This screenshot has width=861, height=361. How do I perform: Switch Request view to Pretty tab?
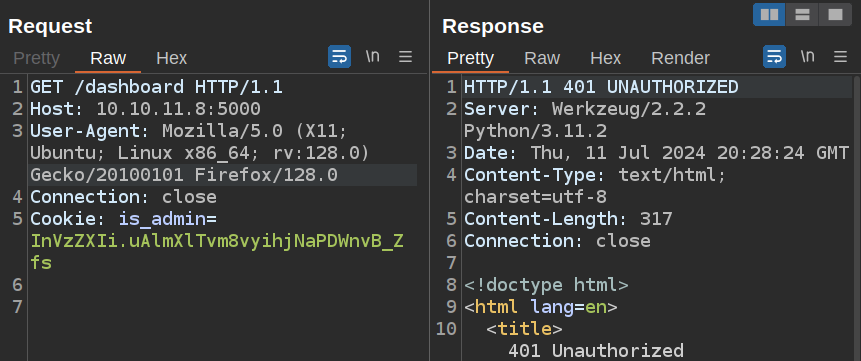coord(36,58)
